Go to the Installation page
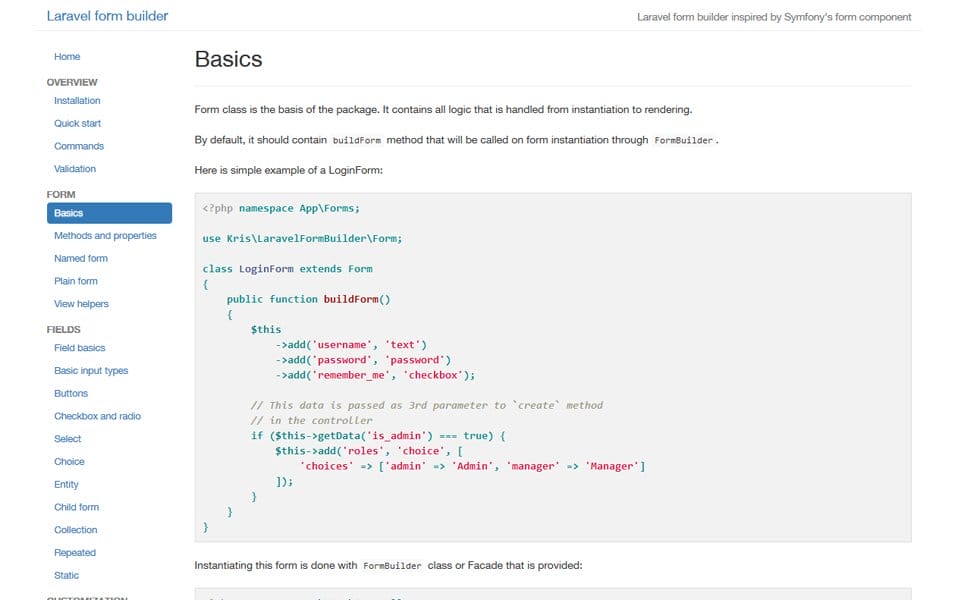 point(76,100)
